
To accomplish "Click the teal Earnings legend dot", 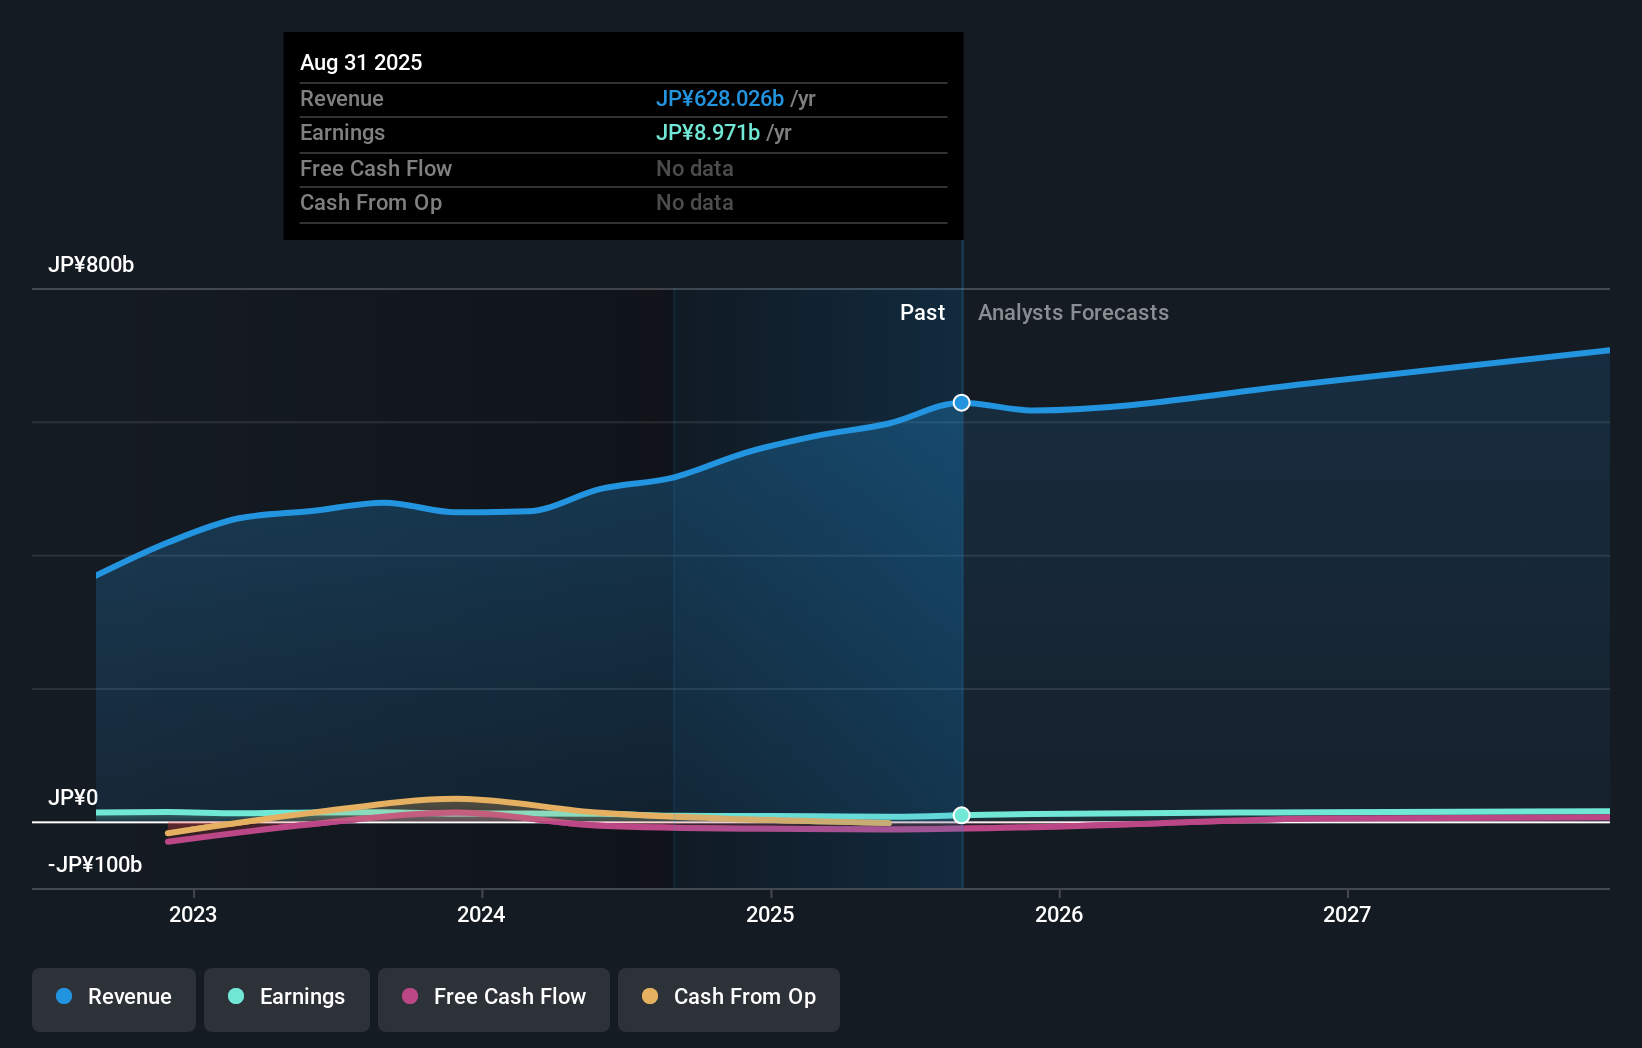I will click(x=236, y=997).
